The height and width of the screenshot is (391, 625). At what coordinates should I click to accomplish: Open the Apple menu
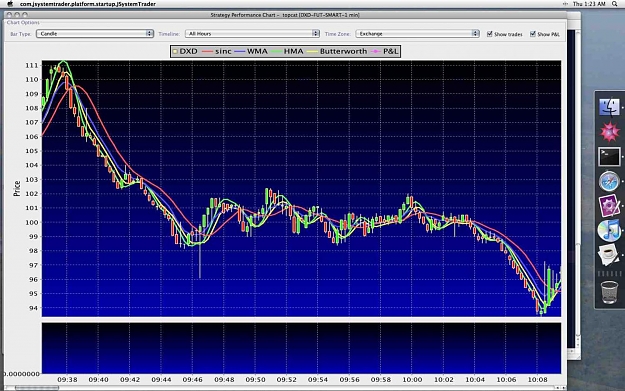click(10, 4)
